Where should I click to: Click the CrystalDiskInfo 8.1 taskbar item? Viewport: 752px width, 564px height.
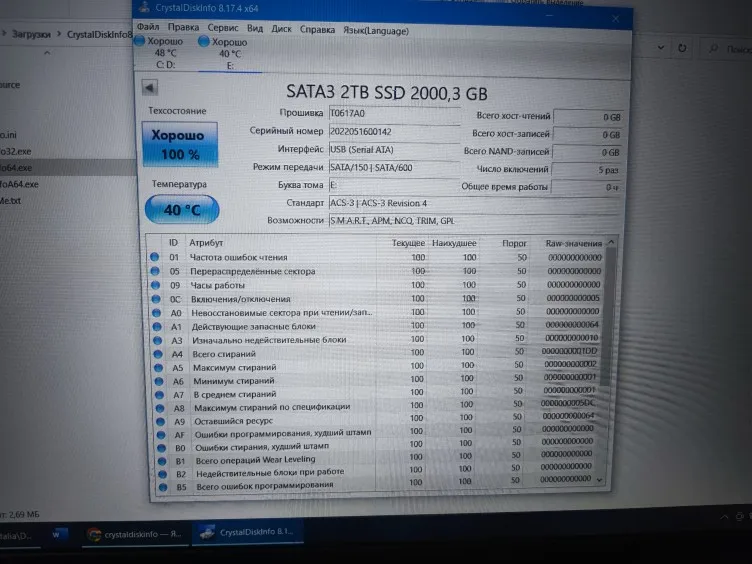(x=247, y=532)
